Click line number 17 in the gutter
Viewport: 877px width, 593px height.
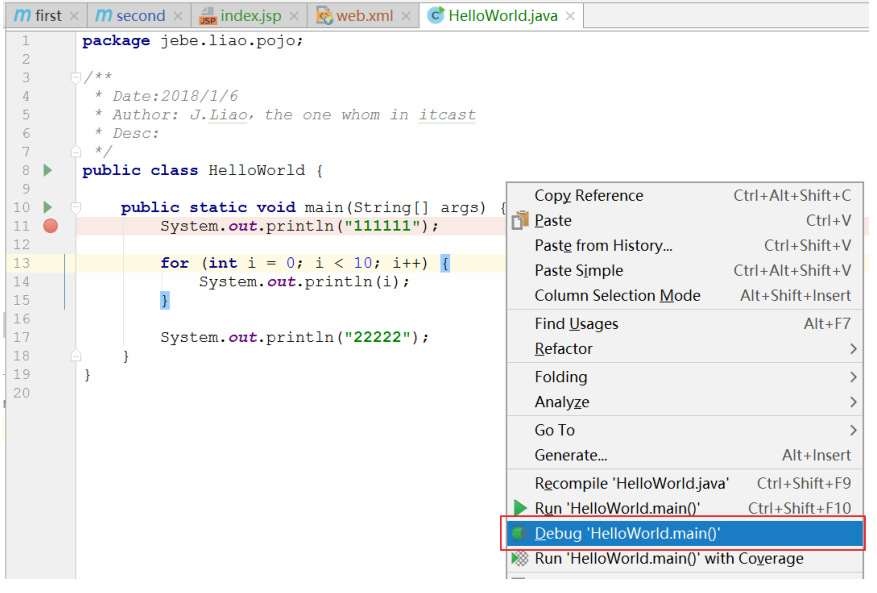(x=21, y=337)
